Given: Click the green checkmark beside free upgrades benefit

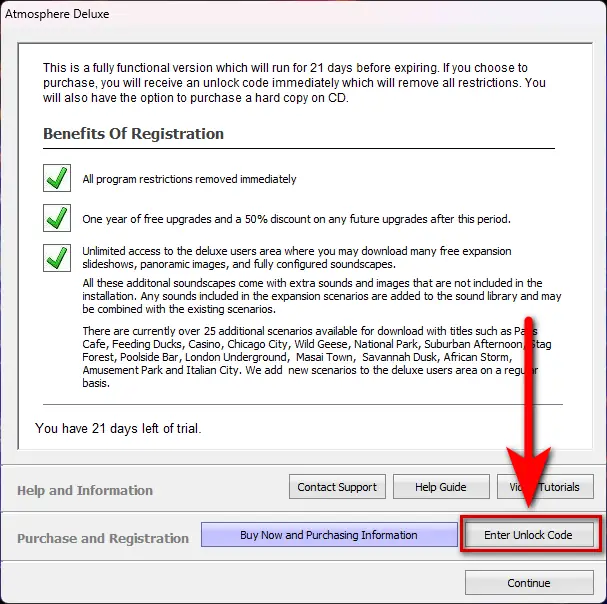Looking at the screenshot, I should 57,218.
